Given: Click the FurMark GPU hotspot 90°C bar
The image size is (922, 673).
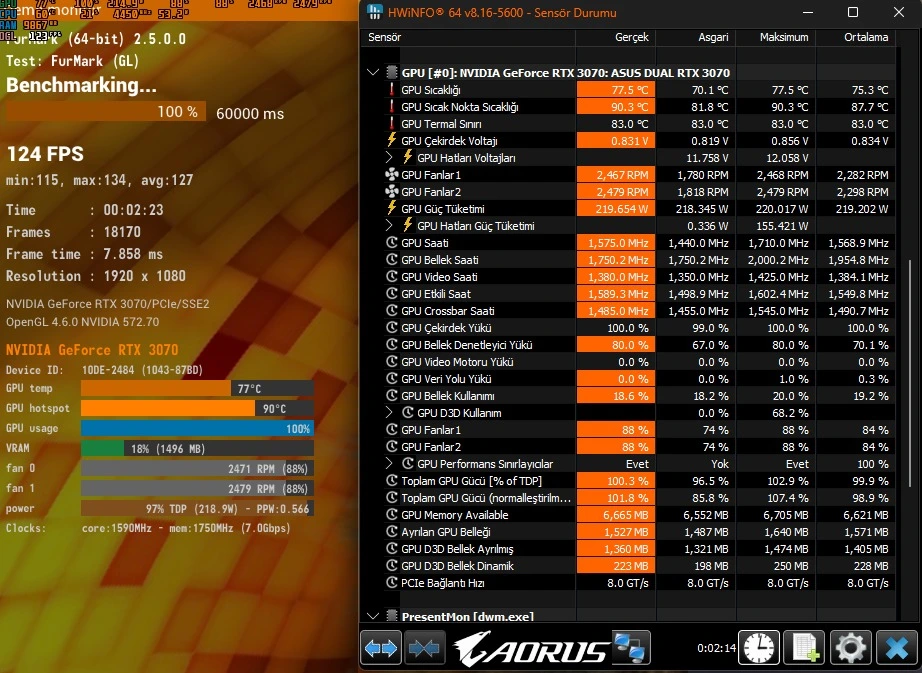Looking at the screenshot, I should (x=197, y=408).
